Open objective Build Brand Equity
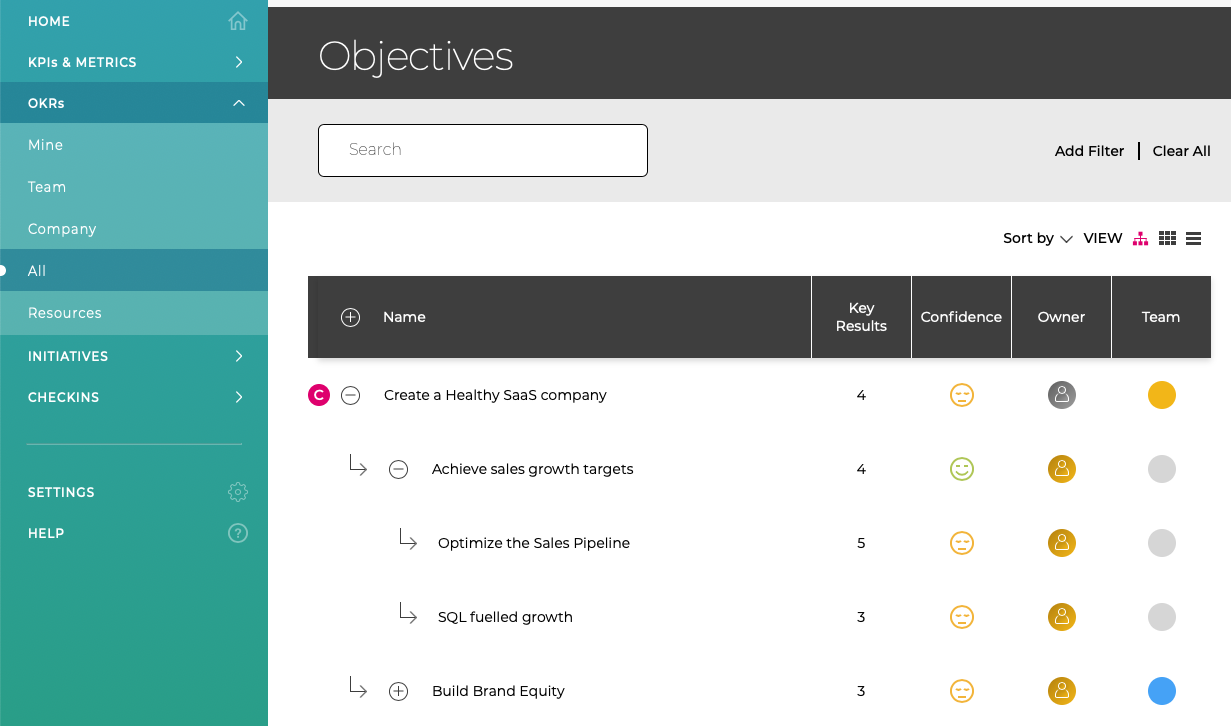The width and height of the screenshot is (1231, 726). (x=498, y=691)
